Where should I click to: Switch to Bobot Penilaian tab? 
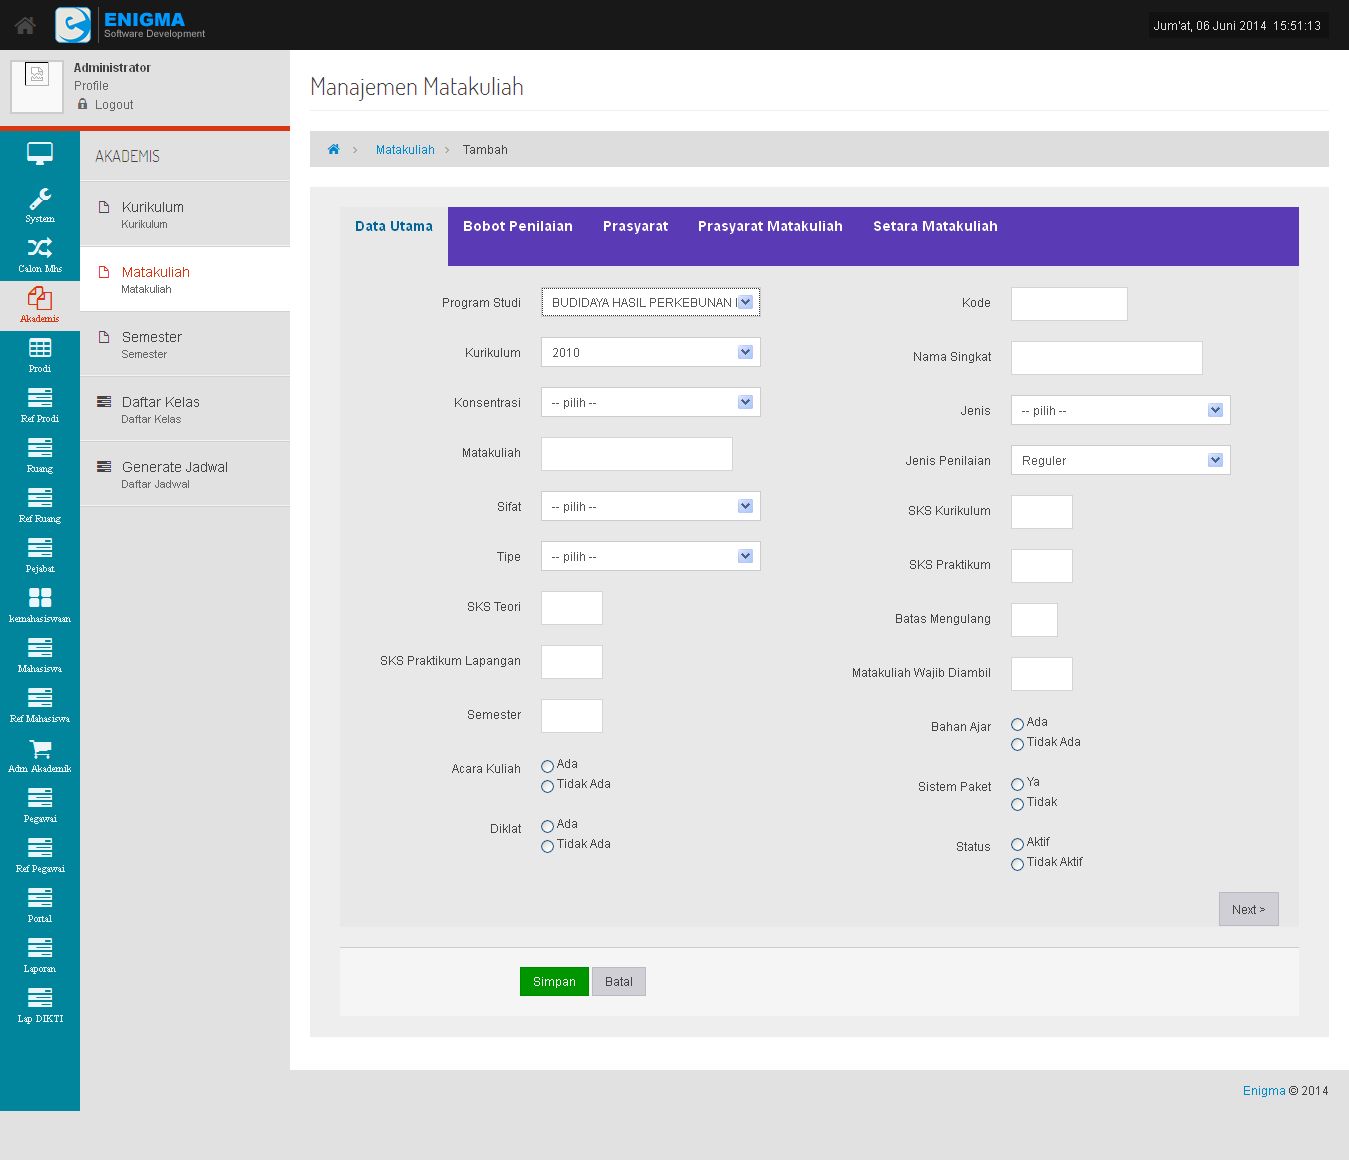point(517,226)
